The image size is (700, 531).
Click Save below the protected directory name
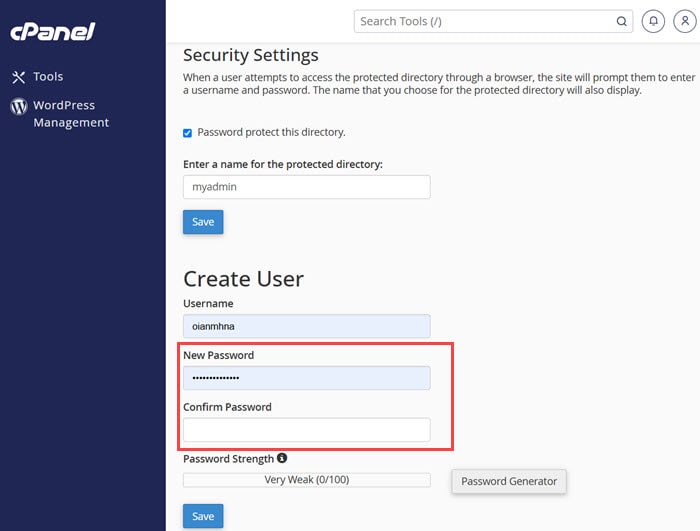pos(203,222)
